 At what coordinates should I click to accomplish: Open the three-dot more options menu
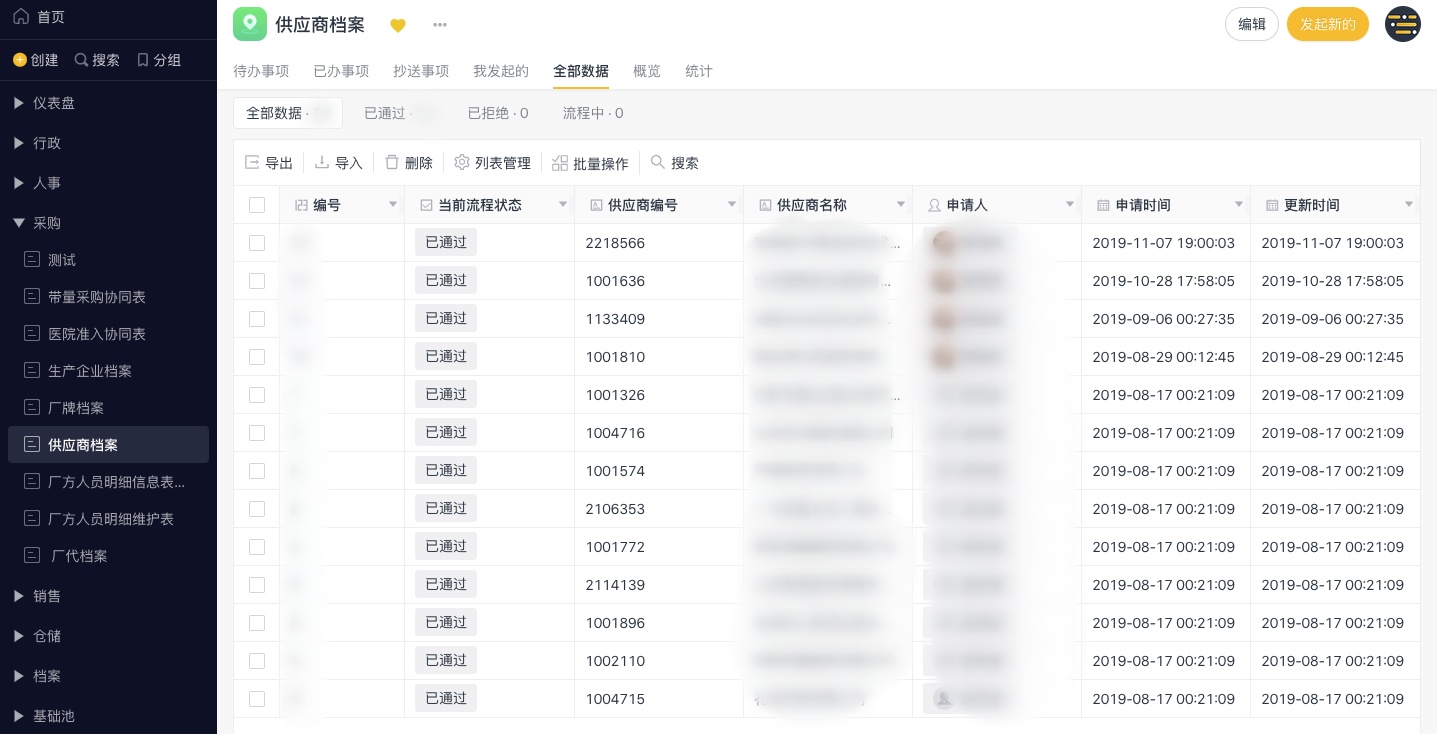440,25
